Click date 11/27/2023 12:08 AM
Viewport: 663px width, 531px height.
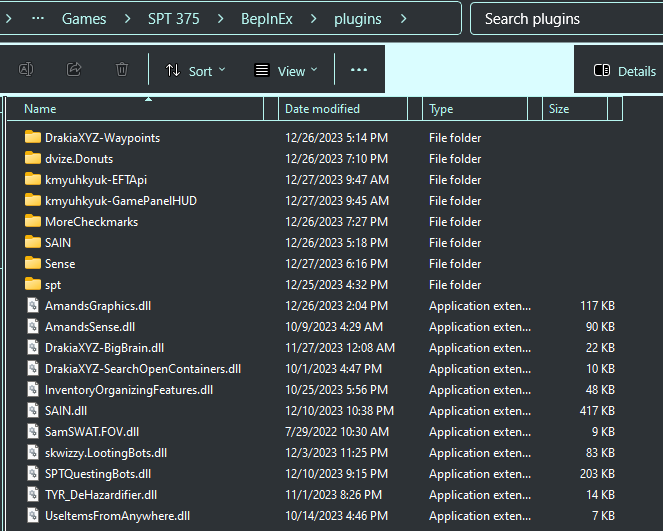(340, 348)
